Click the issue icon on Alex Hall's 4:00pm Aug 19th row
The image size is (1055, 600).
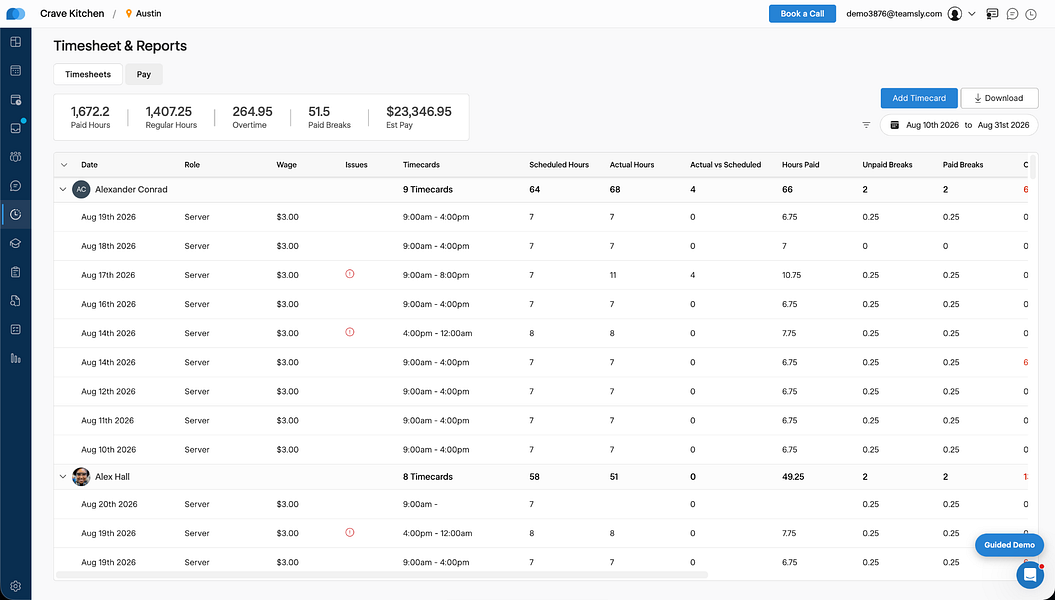349,532
